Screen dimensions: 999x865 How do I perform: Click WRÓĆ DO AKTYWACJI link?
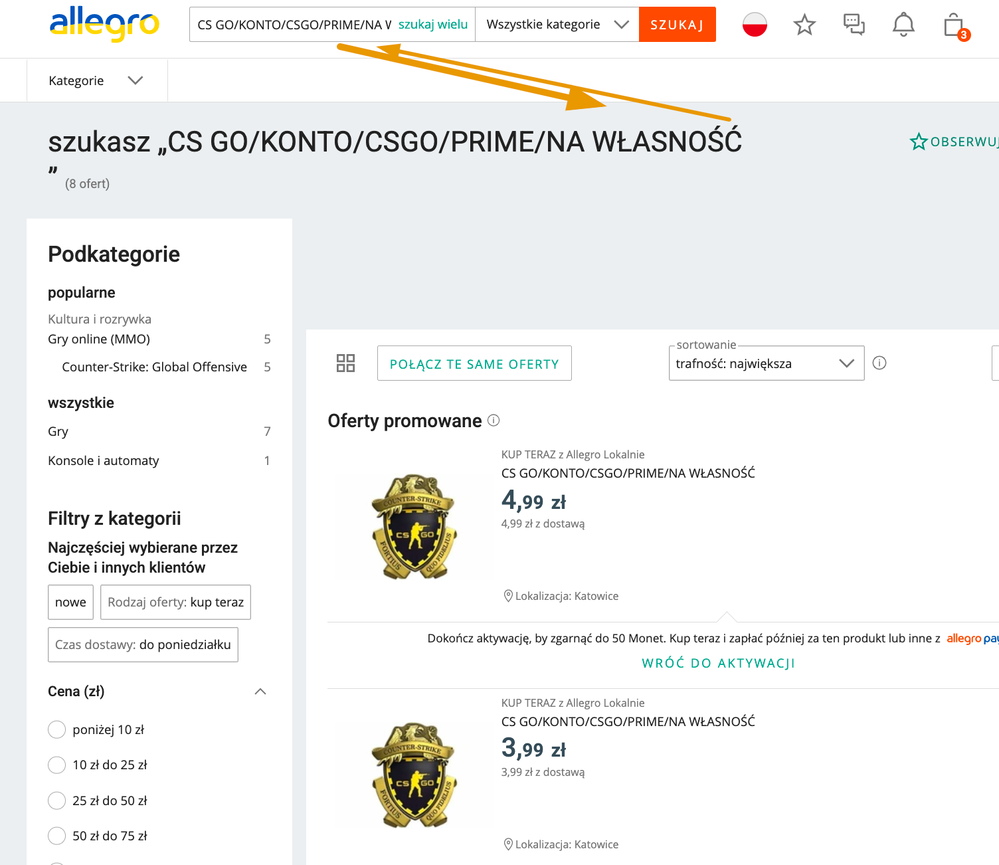[x=718, y=663]
